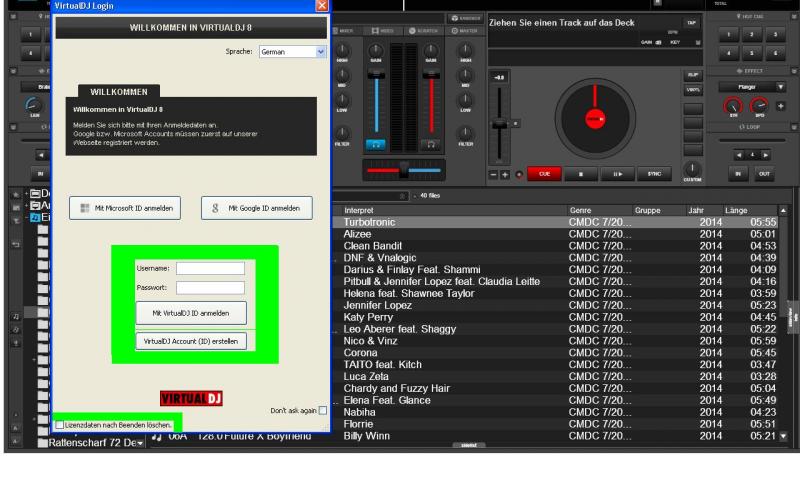Click VirtualDJ Account (ID) erstellen button
Viewport: 800px width, 500px height.
pos(191,341)
